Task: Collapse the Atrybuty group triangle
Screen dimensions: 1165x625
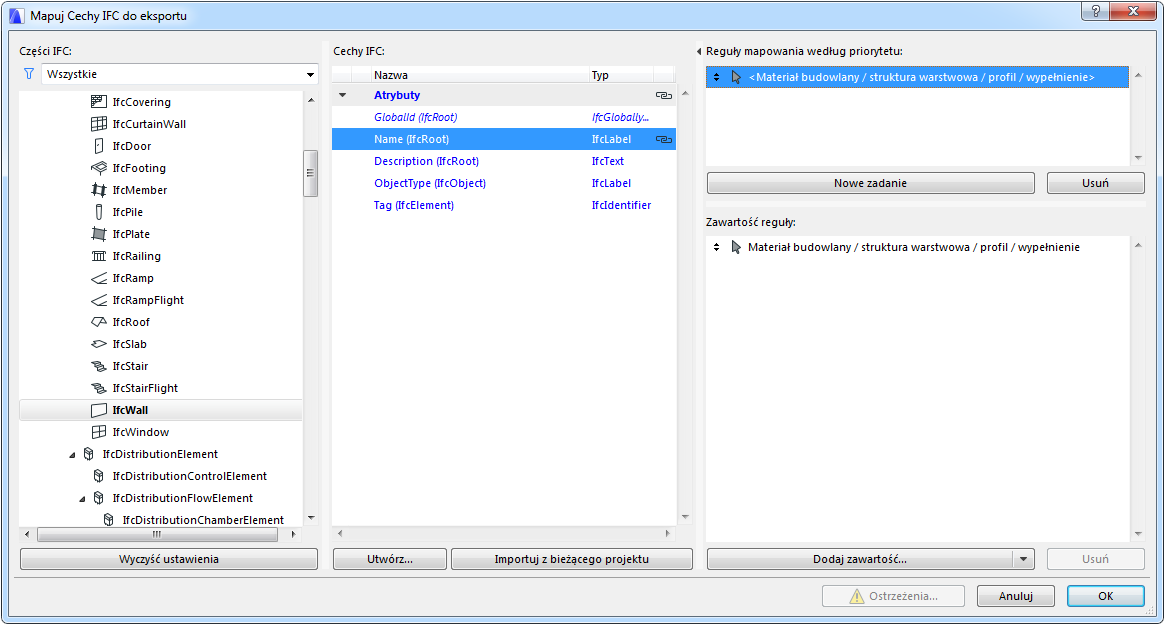Action: (x=343, y=96)
